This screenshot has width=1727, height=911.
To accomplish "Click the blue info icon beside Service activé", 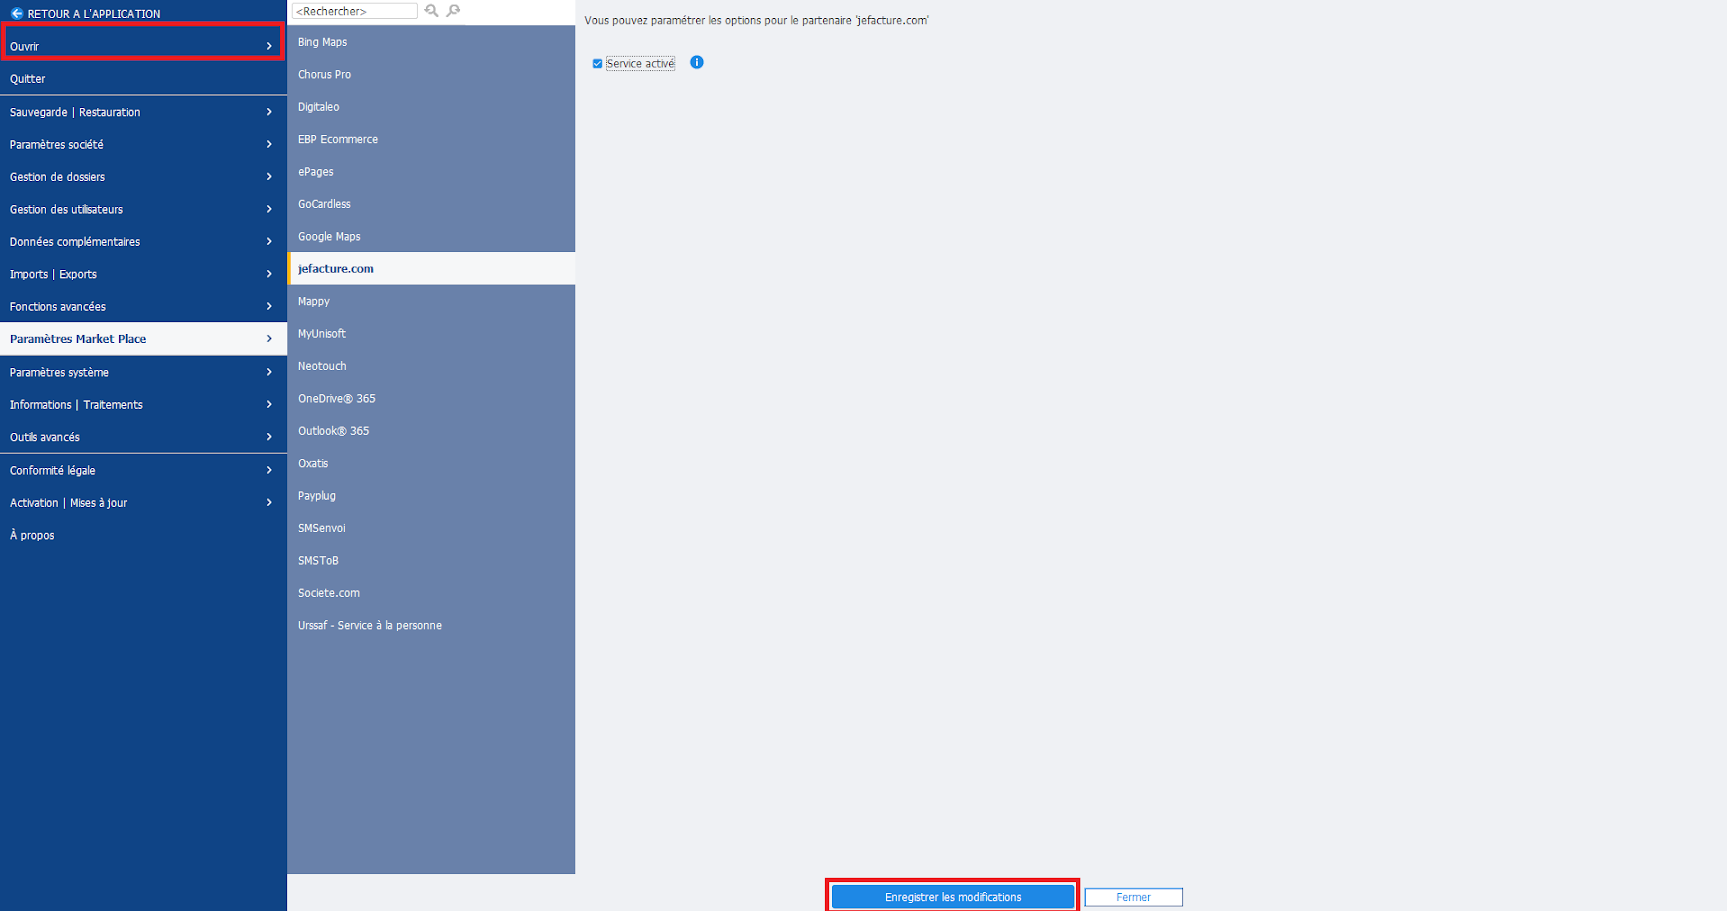I will click(x=697, y=62).
